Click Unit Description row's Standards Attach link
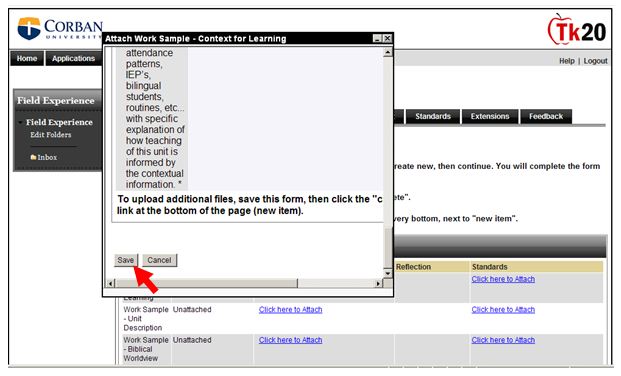The height and width of the screenshot is (376, 621). pyautogui.click(x=503, y=309)
